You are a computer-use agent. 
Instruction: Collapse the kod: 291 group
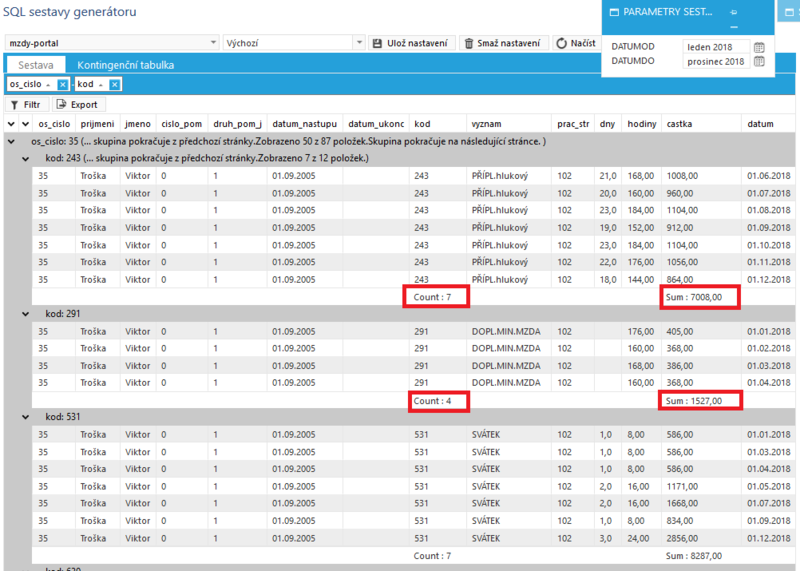[26, 314]
